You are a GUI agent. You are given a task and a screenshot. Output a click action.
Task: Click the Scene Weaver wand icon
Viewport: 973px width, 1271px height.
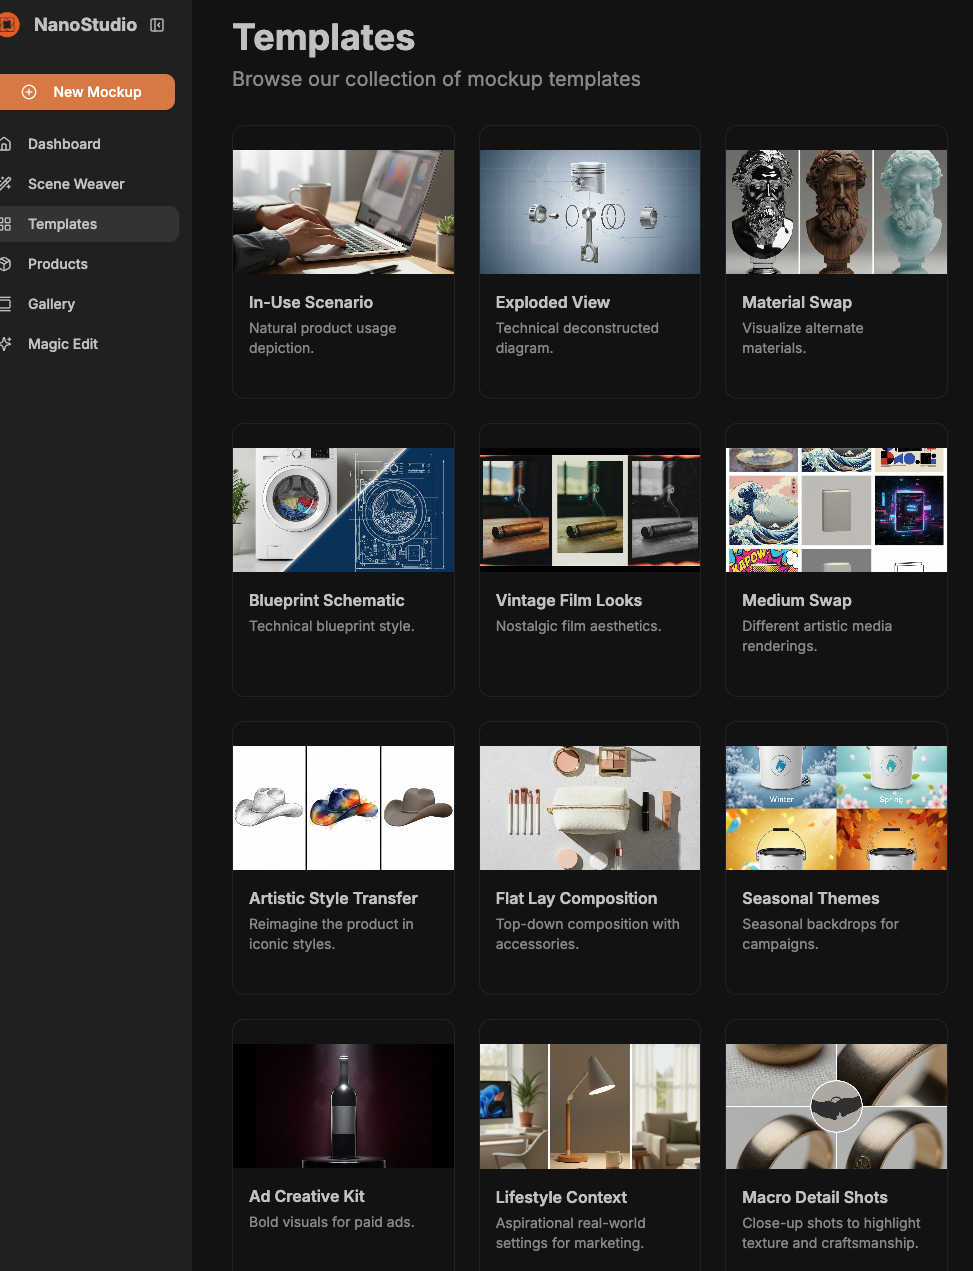pyautogui.click(x=6, y=184)
